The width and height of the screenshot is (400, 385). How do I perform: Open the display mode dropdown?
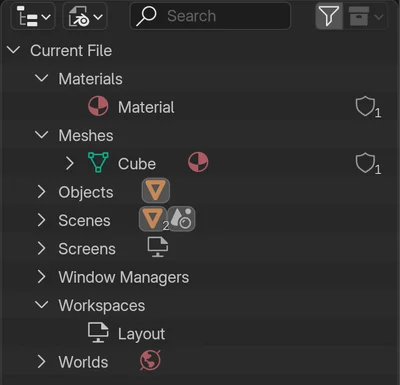(x=85, y=16)
